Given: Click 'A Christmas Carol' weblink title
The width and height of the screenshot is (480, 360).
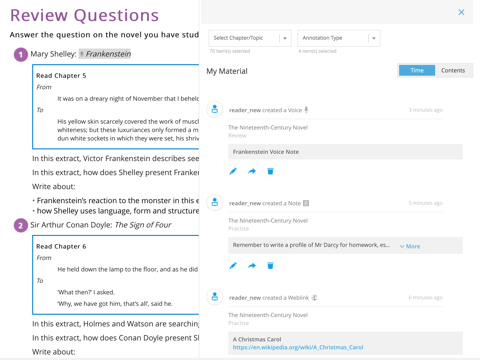Looking at the screenshot, I should tap(257, 339).
